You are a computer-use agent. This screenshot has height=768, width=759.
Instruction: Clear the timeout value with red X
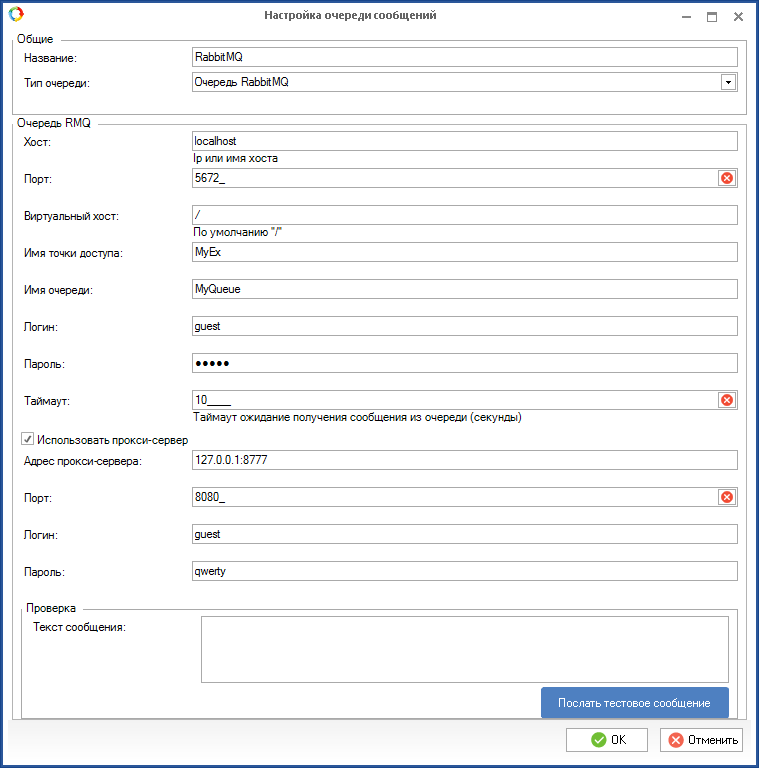tap(727, 400)
